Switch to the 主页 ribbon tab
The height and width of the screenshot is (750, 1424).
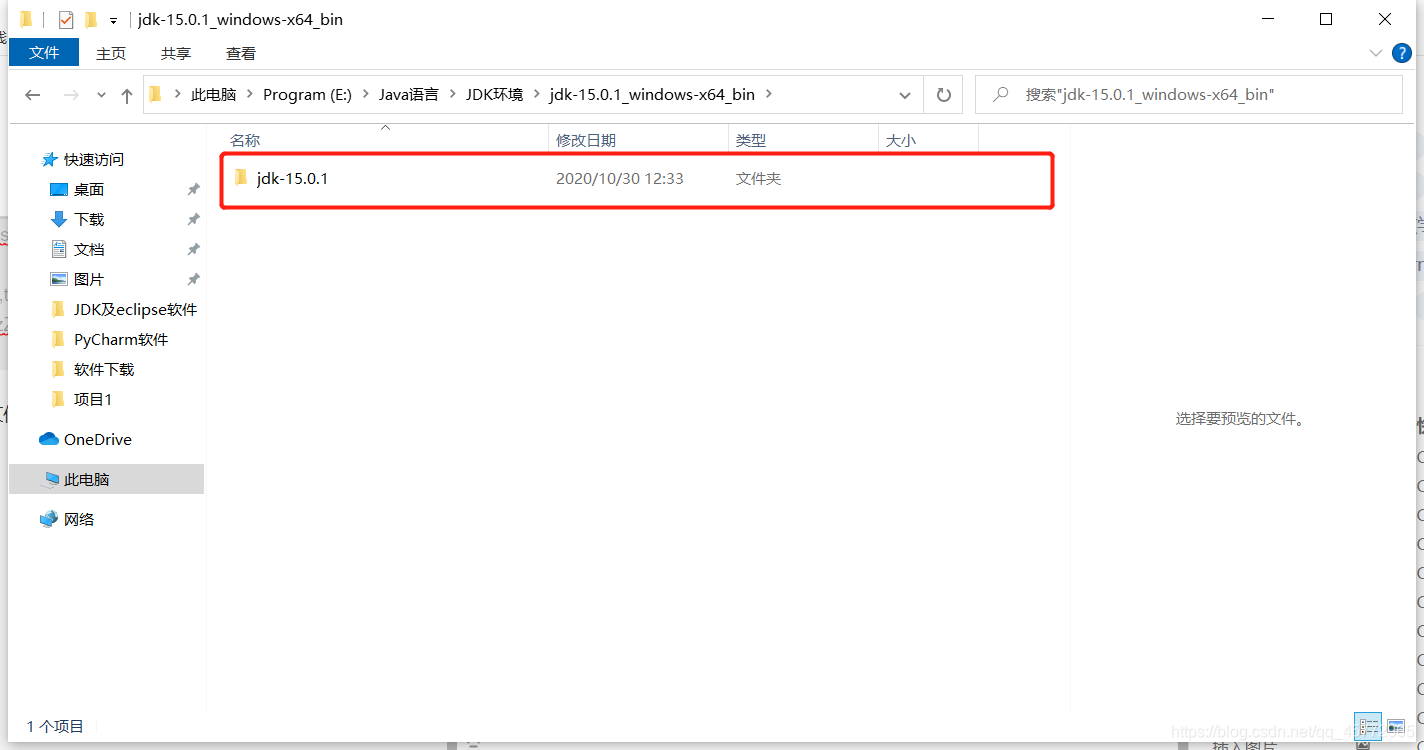111,53
